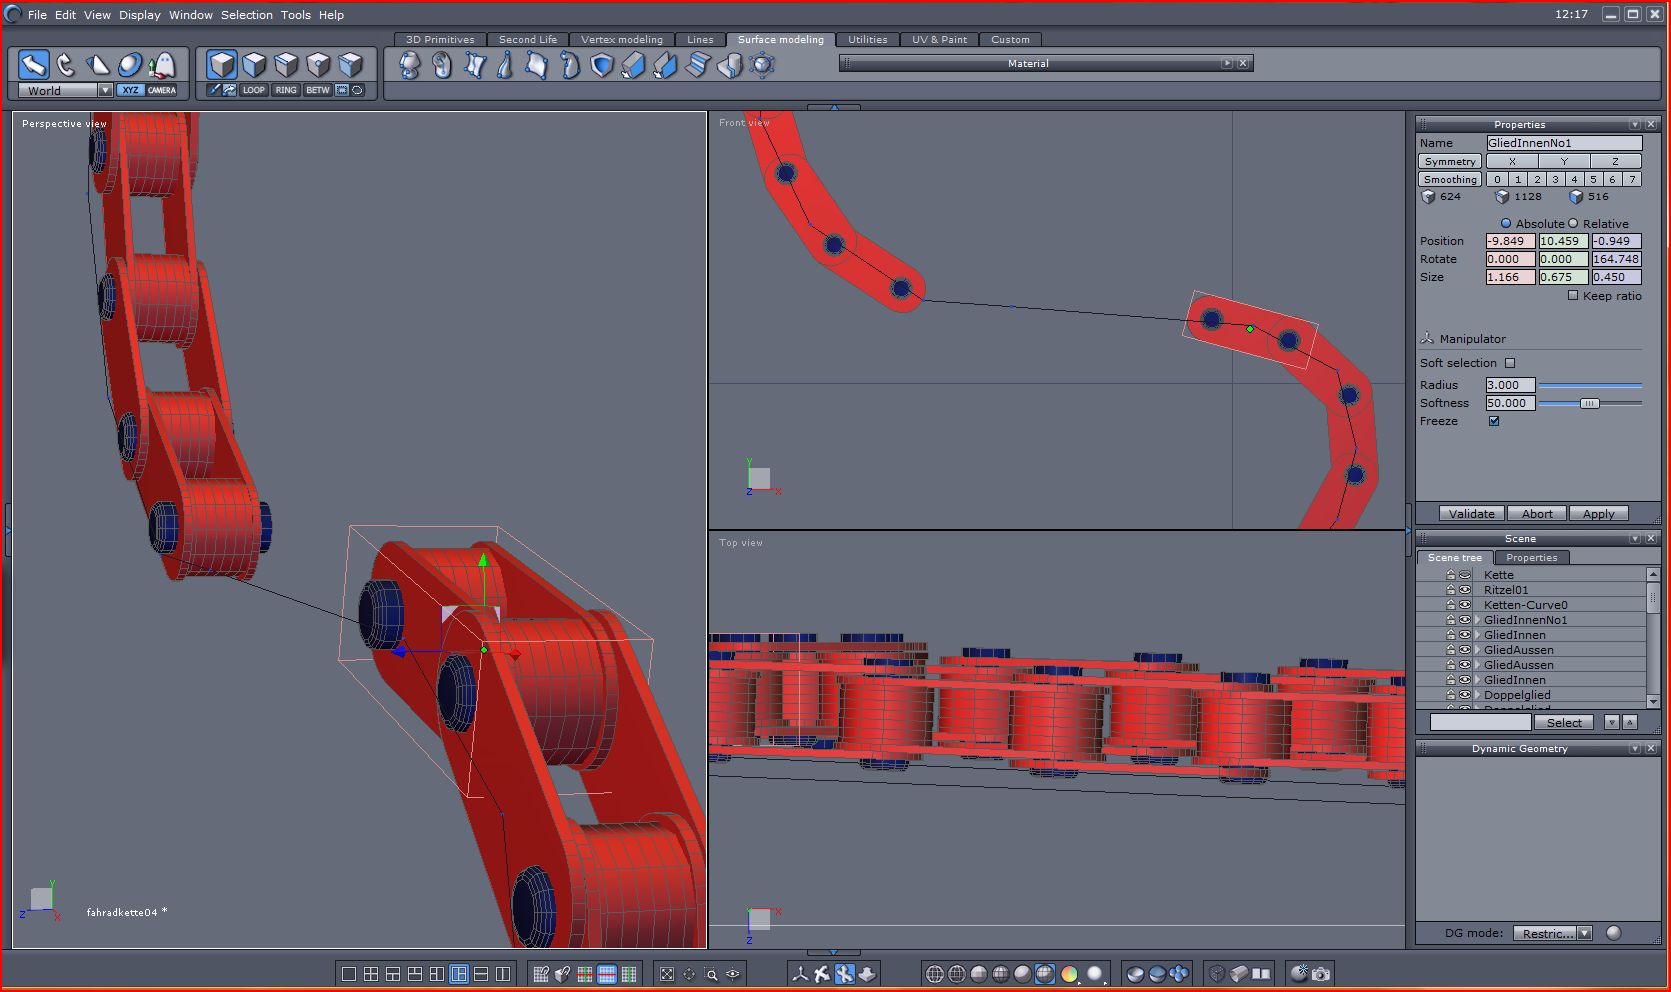Collapse the Properties panel arrow
Screen dimensions: 1671x992
(x=1635, y=124)
